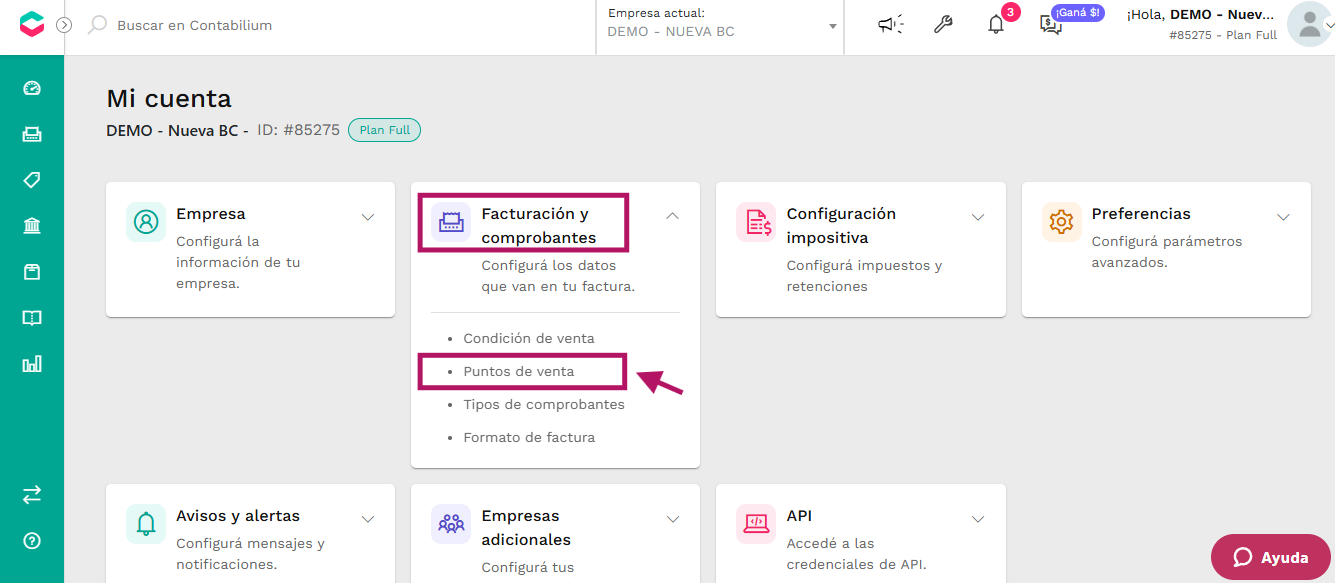Expand the Empresa card chevron
The image size is (1335, 583).
(368, 216)
